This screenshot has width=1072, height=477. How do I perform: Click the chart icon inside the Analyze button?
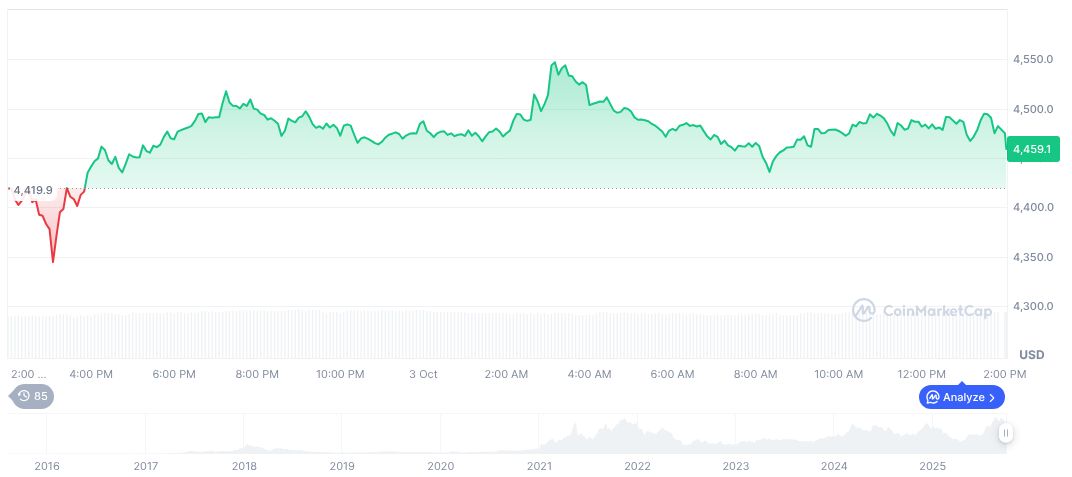(932, 397)
